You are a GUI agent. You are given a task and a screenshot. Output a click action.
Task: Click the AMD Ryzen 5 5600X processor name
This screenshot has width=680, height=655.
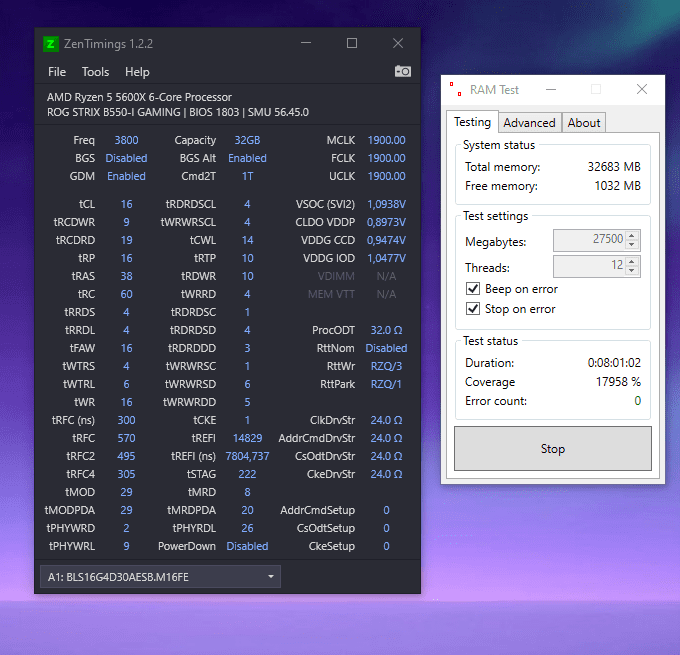[139, 97]
